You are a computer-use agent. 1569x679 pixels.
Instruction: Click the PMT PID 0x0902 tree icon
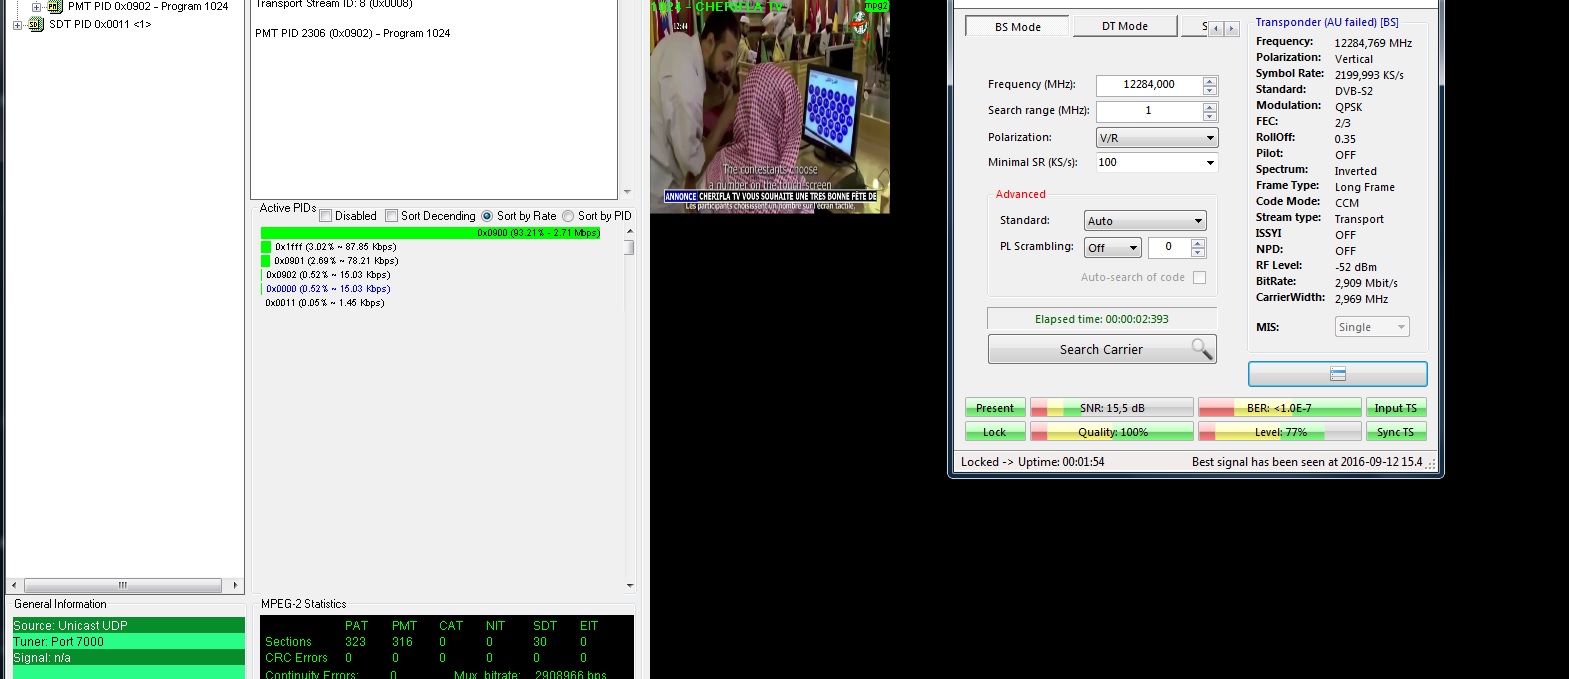pos(55,6)
